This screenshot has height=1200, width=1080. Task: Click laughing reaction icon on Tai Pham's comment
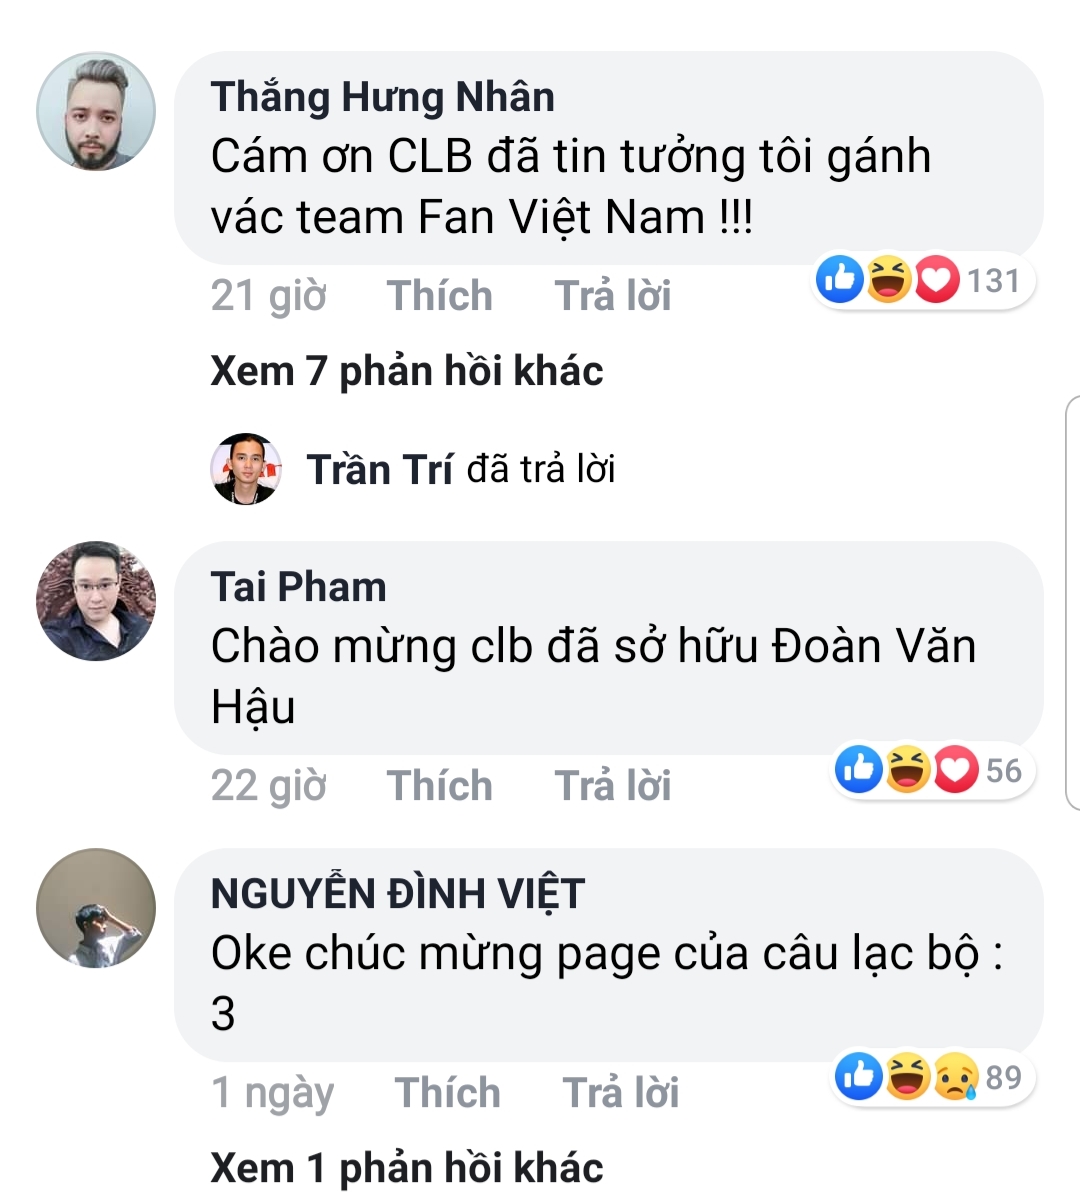point(907,769)
